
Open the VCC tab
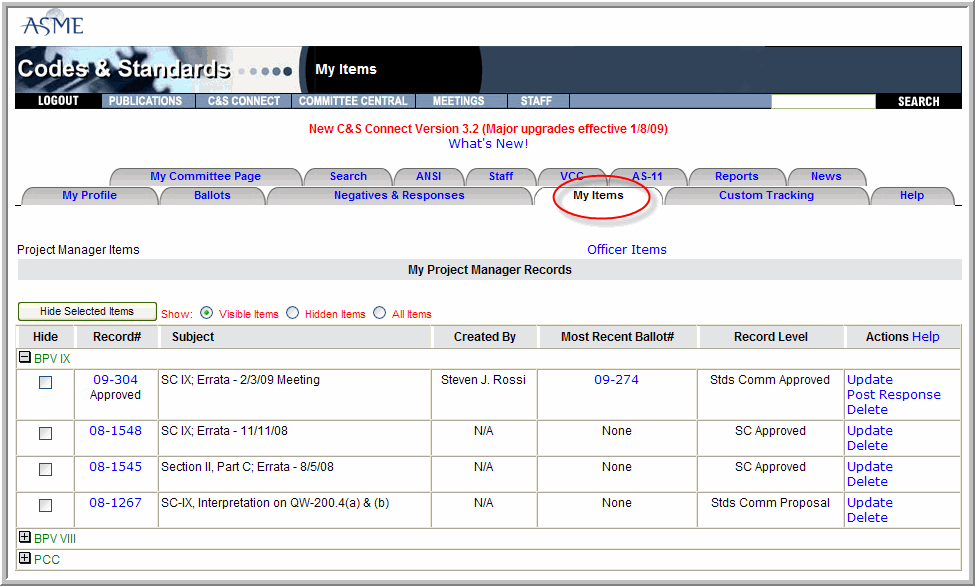pos(571,176)
